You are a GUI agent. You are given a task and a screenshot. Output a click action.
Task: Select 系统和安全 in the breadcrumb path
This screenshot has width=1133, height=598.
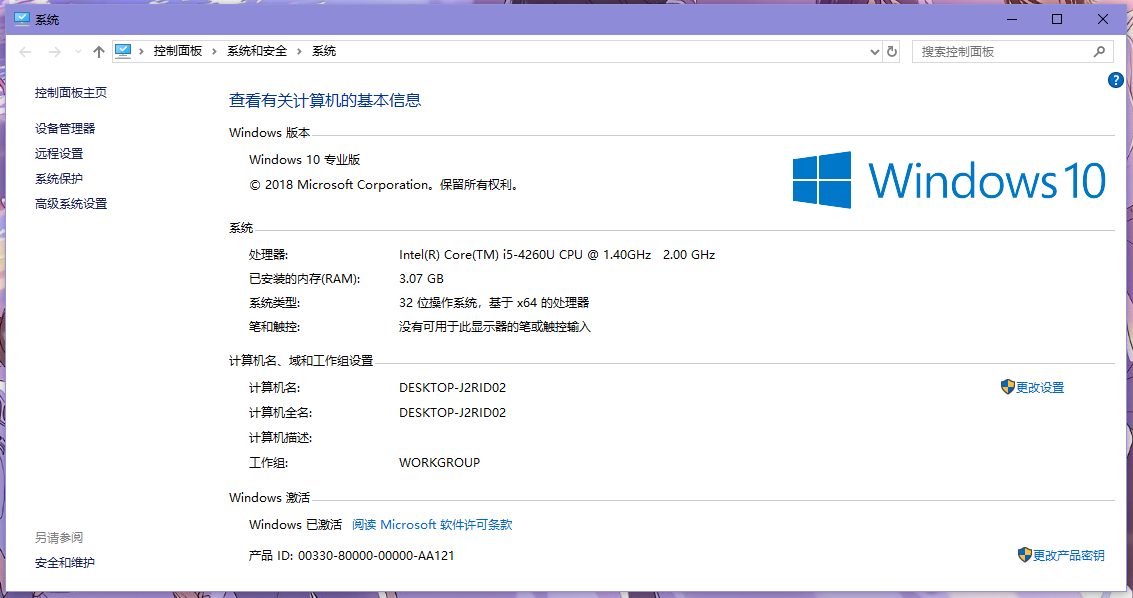[x=257, y=51]
